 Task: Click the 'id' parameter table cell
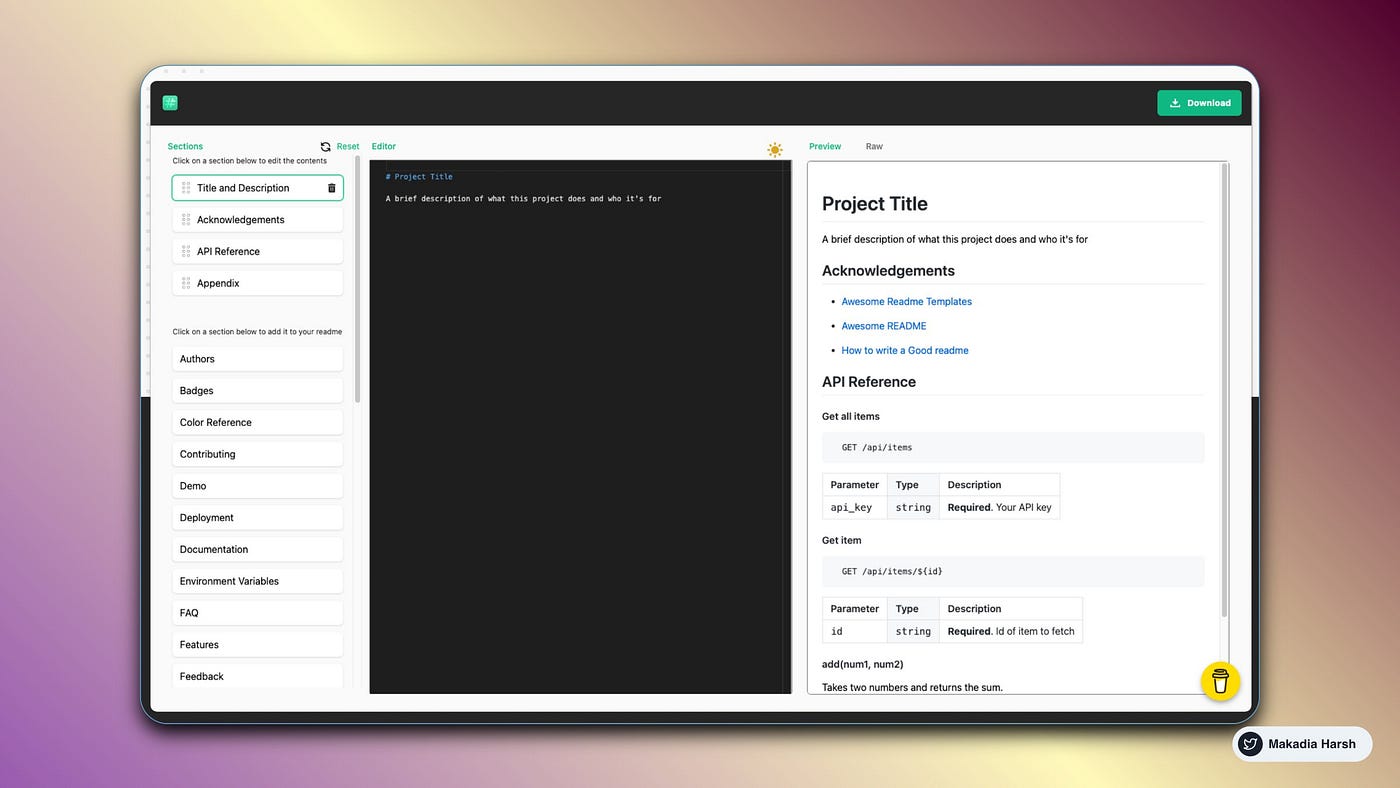[855, 632]
